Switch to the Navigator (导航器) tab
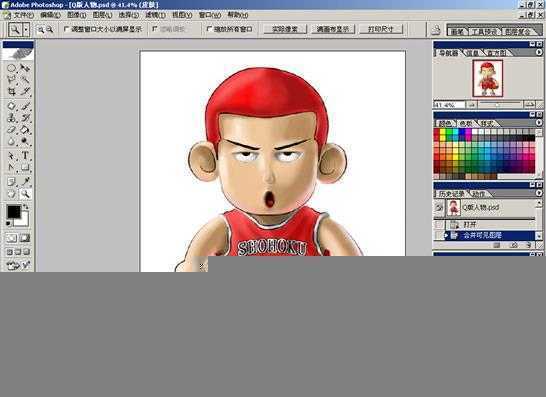 tap(448, 53)
